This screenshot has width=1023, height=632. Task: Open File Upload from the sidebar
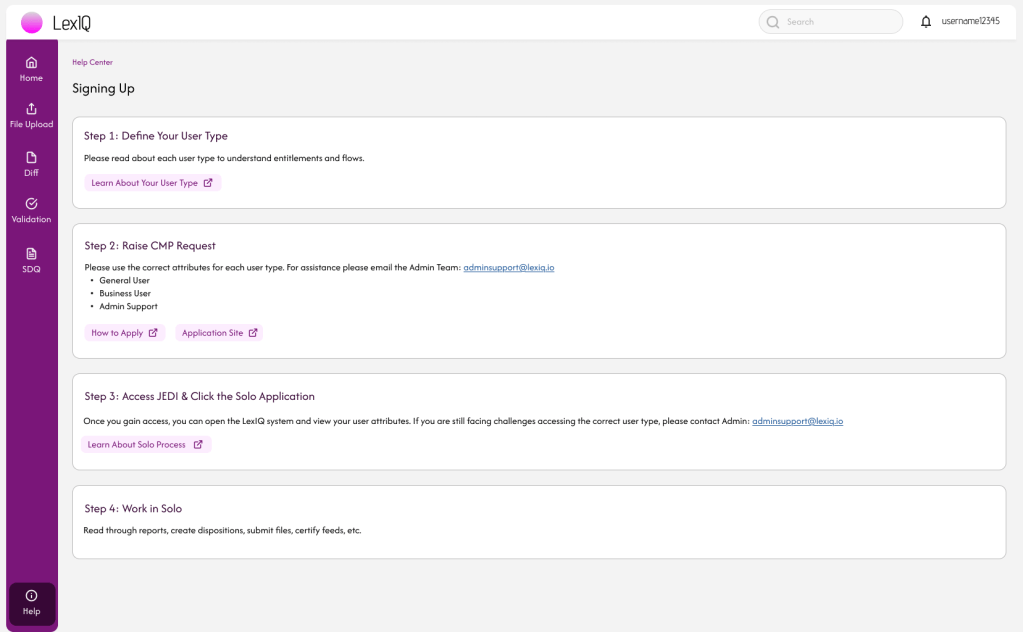click(31, 115)
